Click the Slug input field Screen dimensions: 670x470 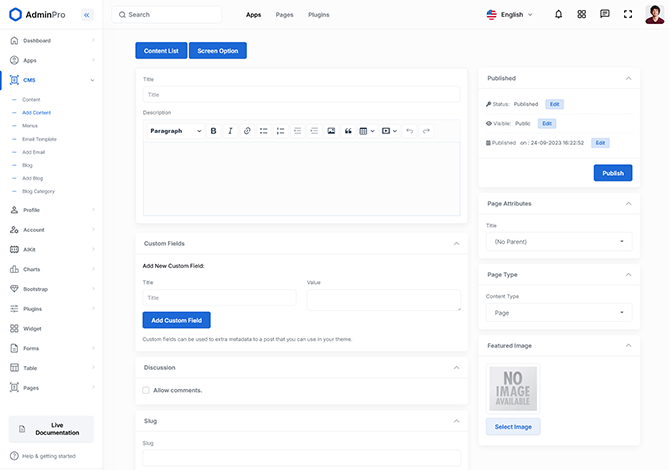(x=301, y=457)
